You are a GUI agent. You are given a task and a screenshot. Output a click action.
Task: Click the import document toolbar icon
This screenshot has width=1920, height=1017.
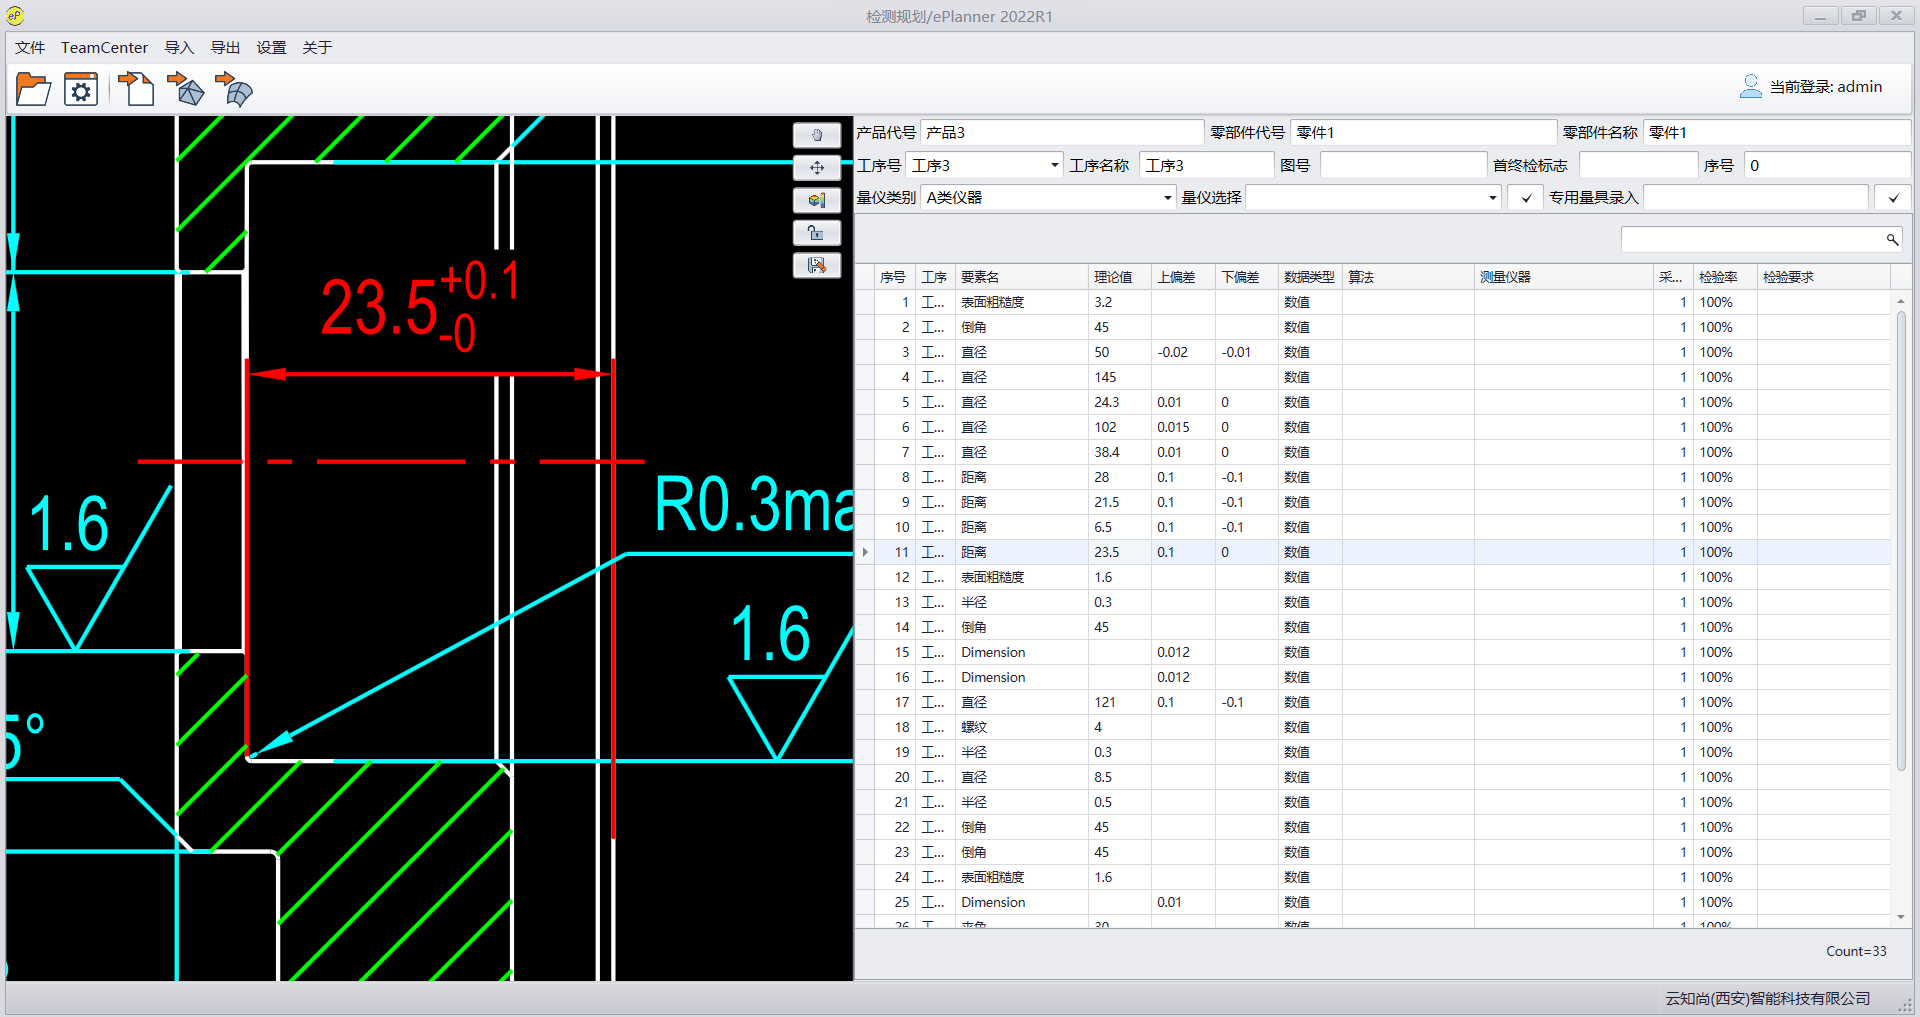coord(136,89)
